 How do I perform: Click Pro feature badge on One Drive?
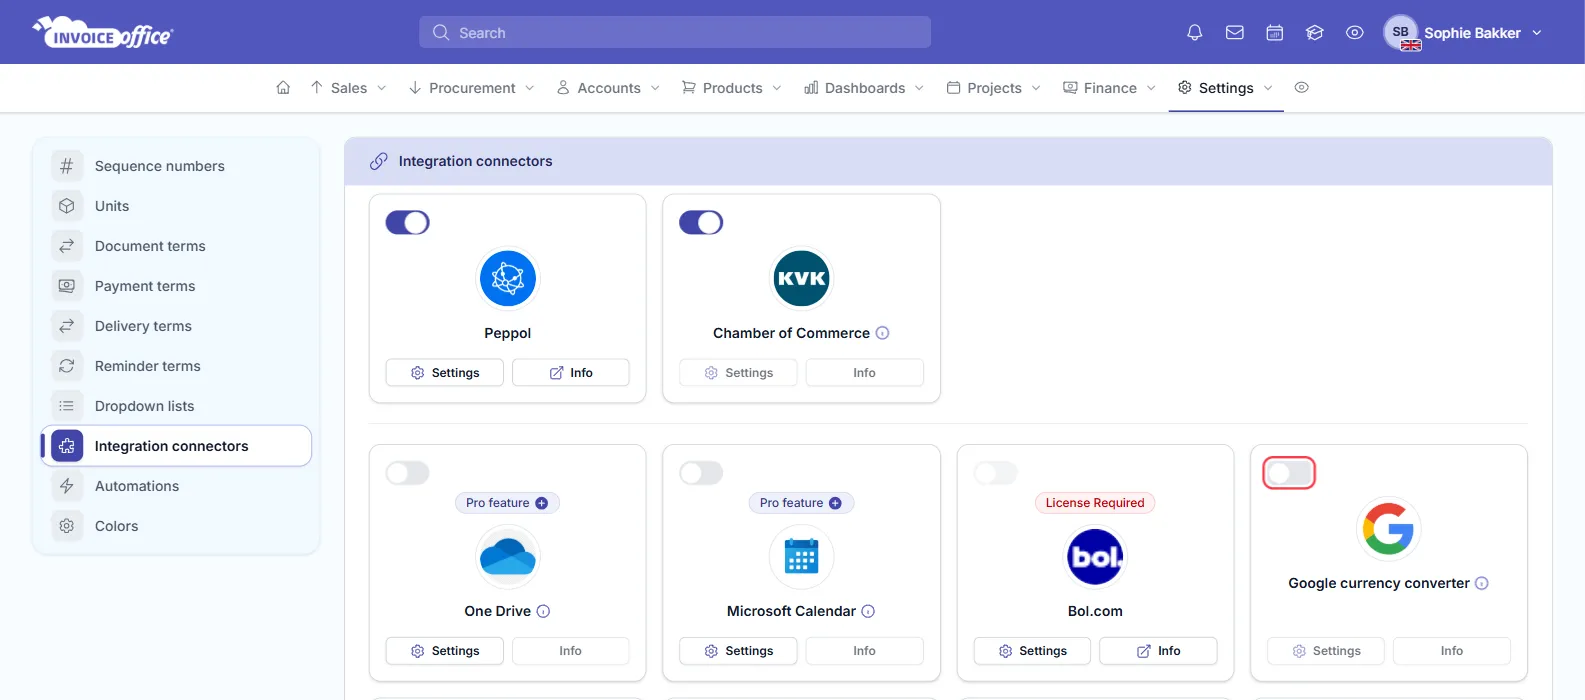coord(507,503)
